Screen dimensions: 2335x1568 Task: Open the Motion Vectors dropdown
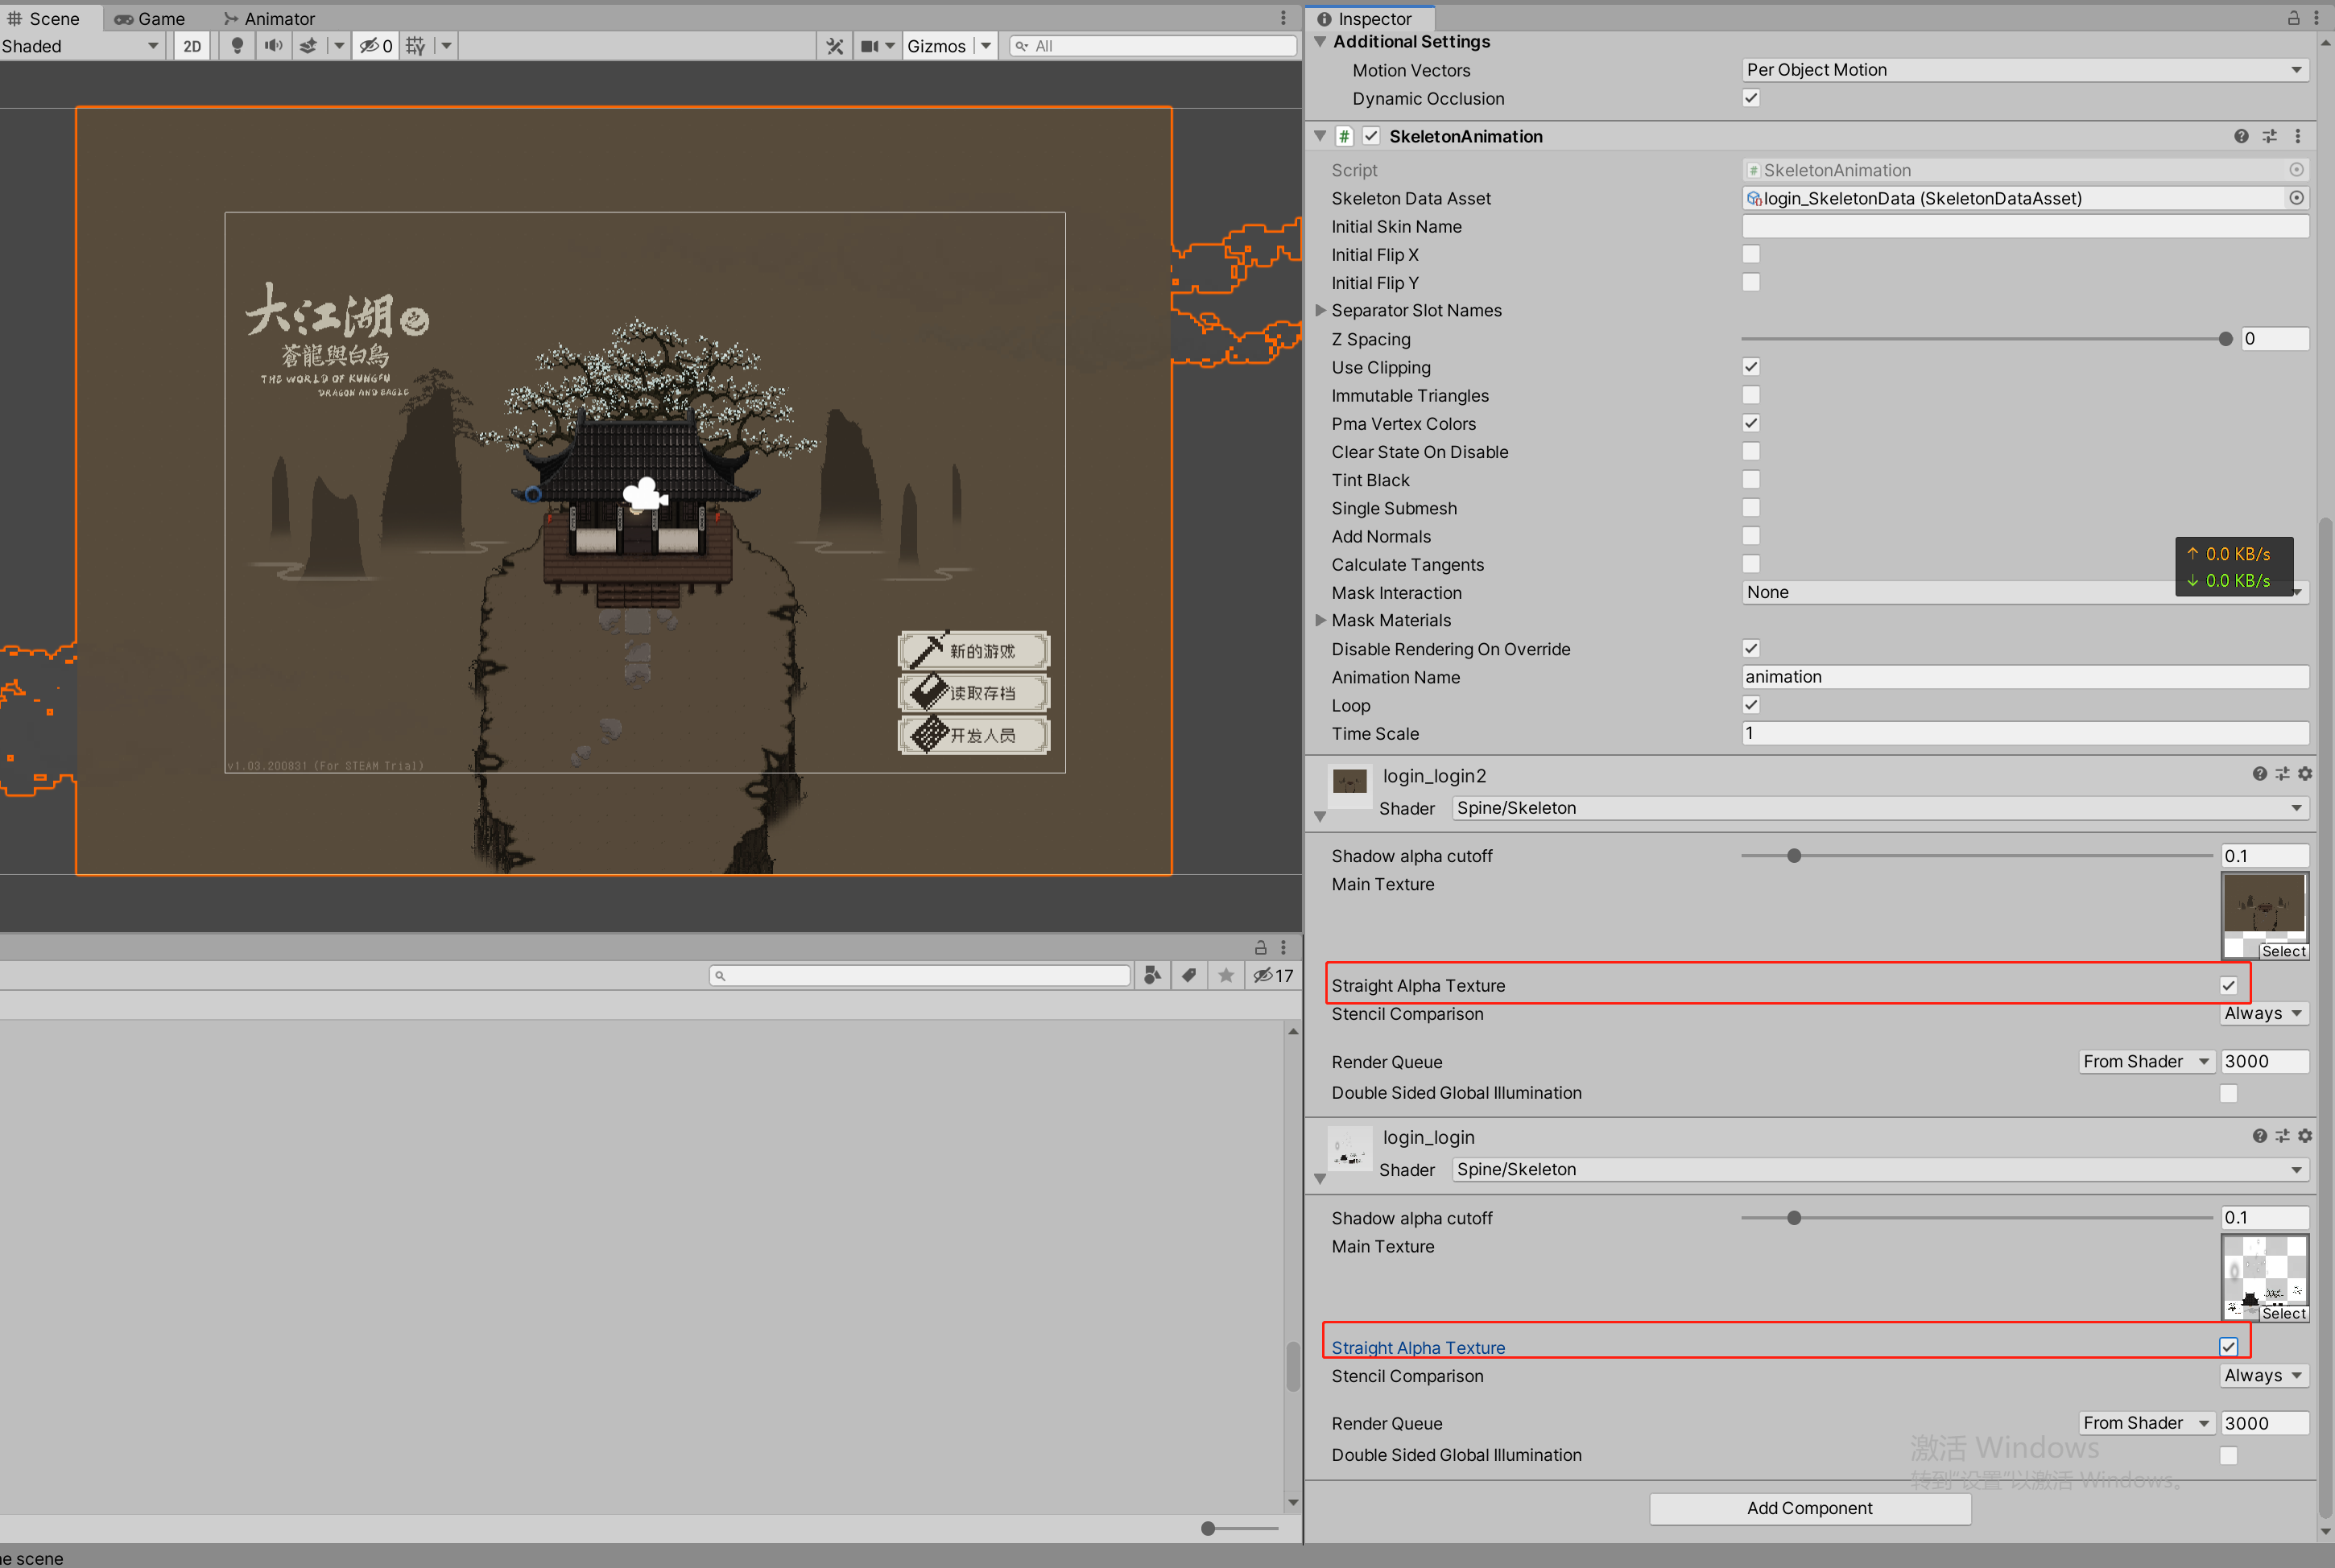coord(2025,70)
